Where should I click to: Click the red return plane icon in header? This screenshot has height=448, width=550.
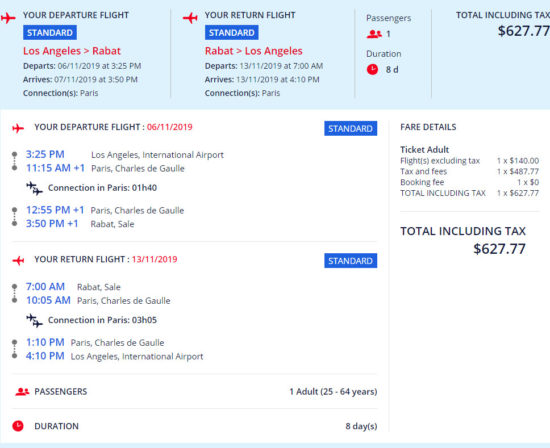[190, 18]
